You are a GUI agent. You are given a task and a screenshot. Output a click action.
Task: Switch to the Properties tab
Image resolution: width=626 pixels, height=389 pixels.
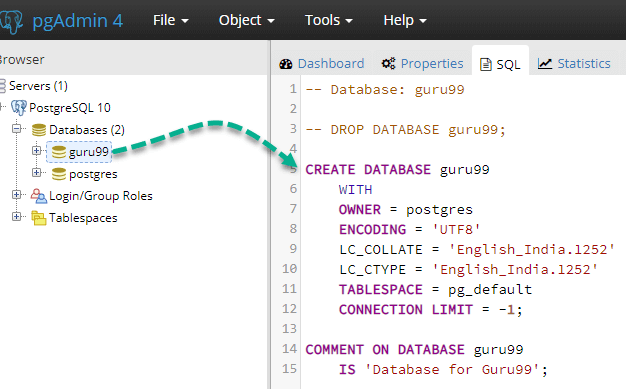[422, 64]
